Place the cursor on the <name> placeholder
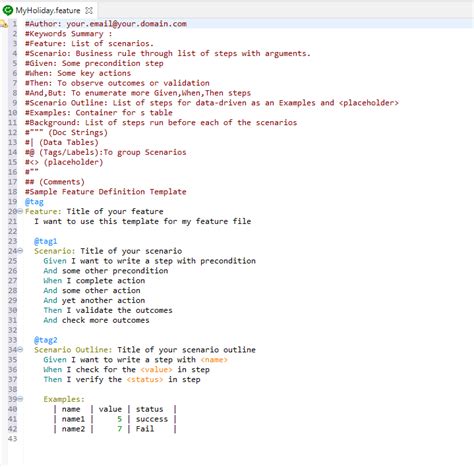The width and height of the screenshot is (474, 467). coord(214,360)
